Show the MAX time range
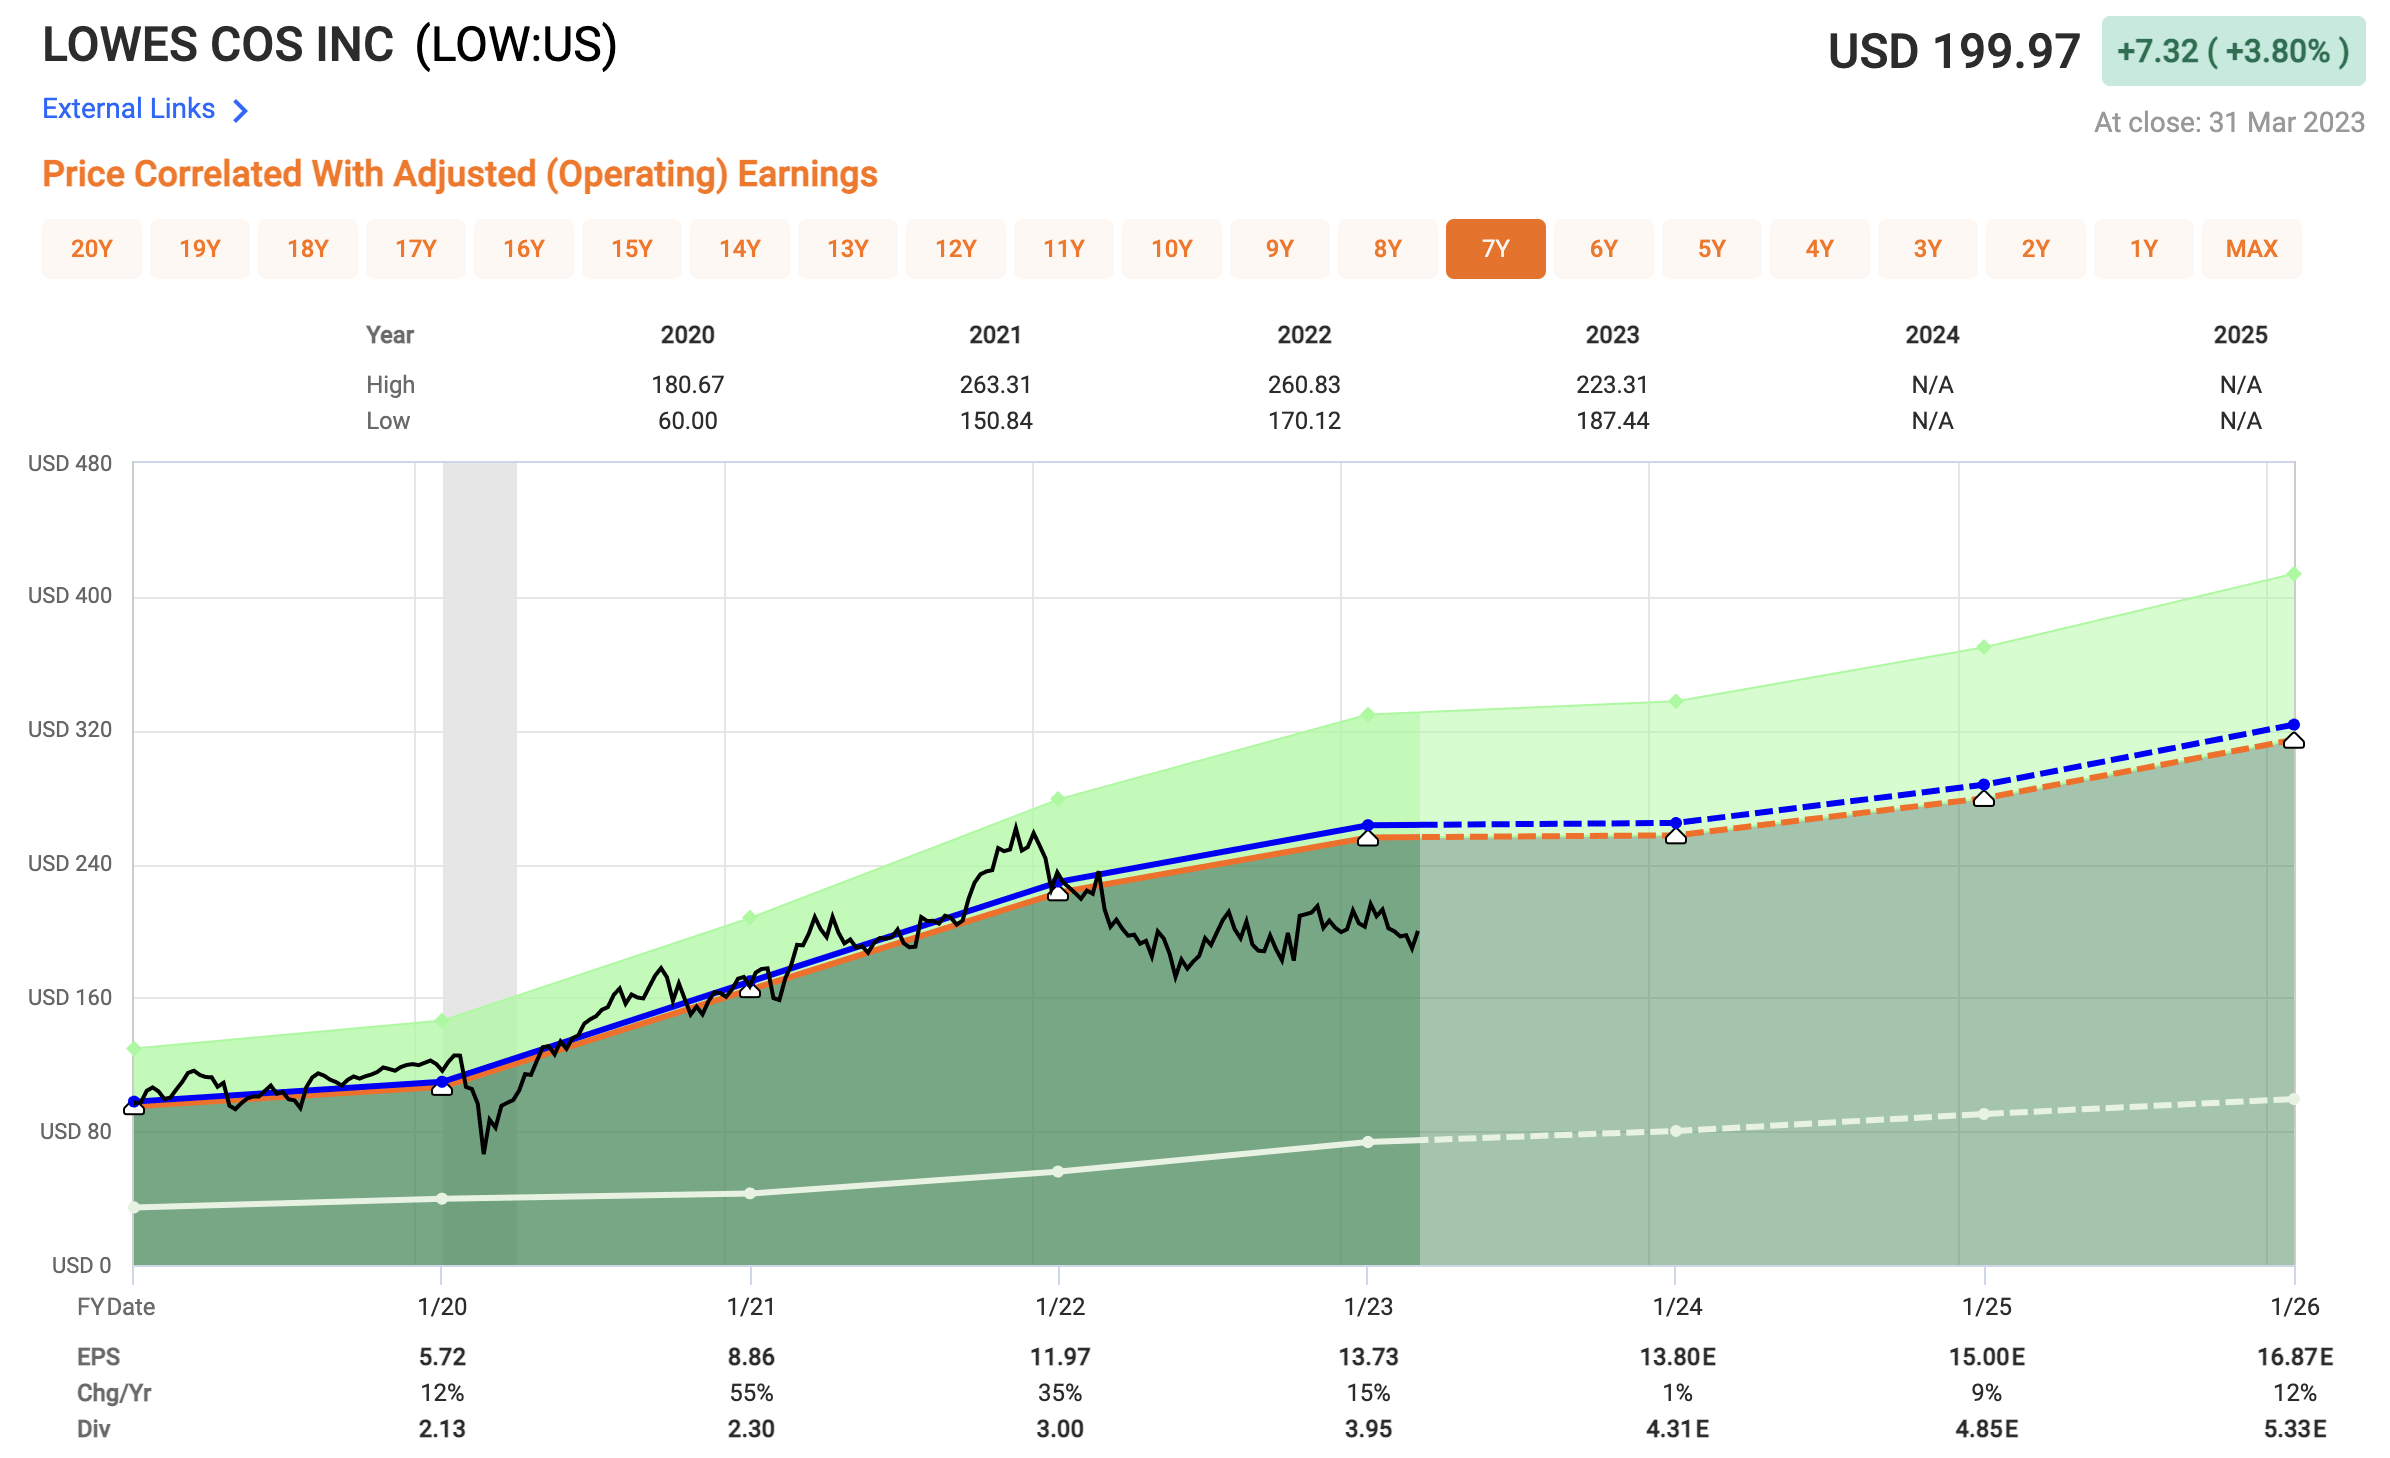The image size is (2390, 1458). pos(2252,249)
